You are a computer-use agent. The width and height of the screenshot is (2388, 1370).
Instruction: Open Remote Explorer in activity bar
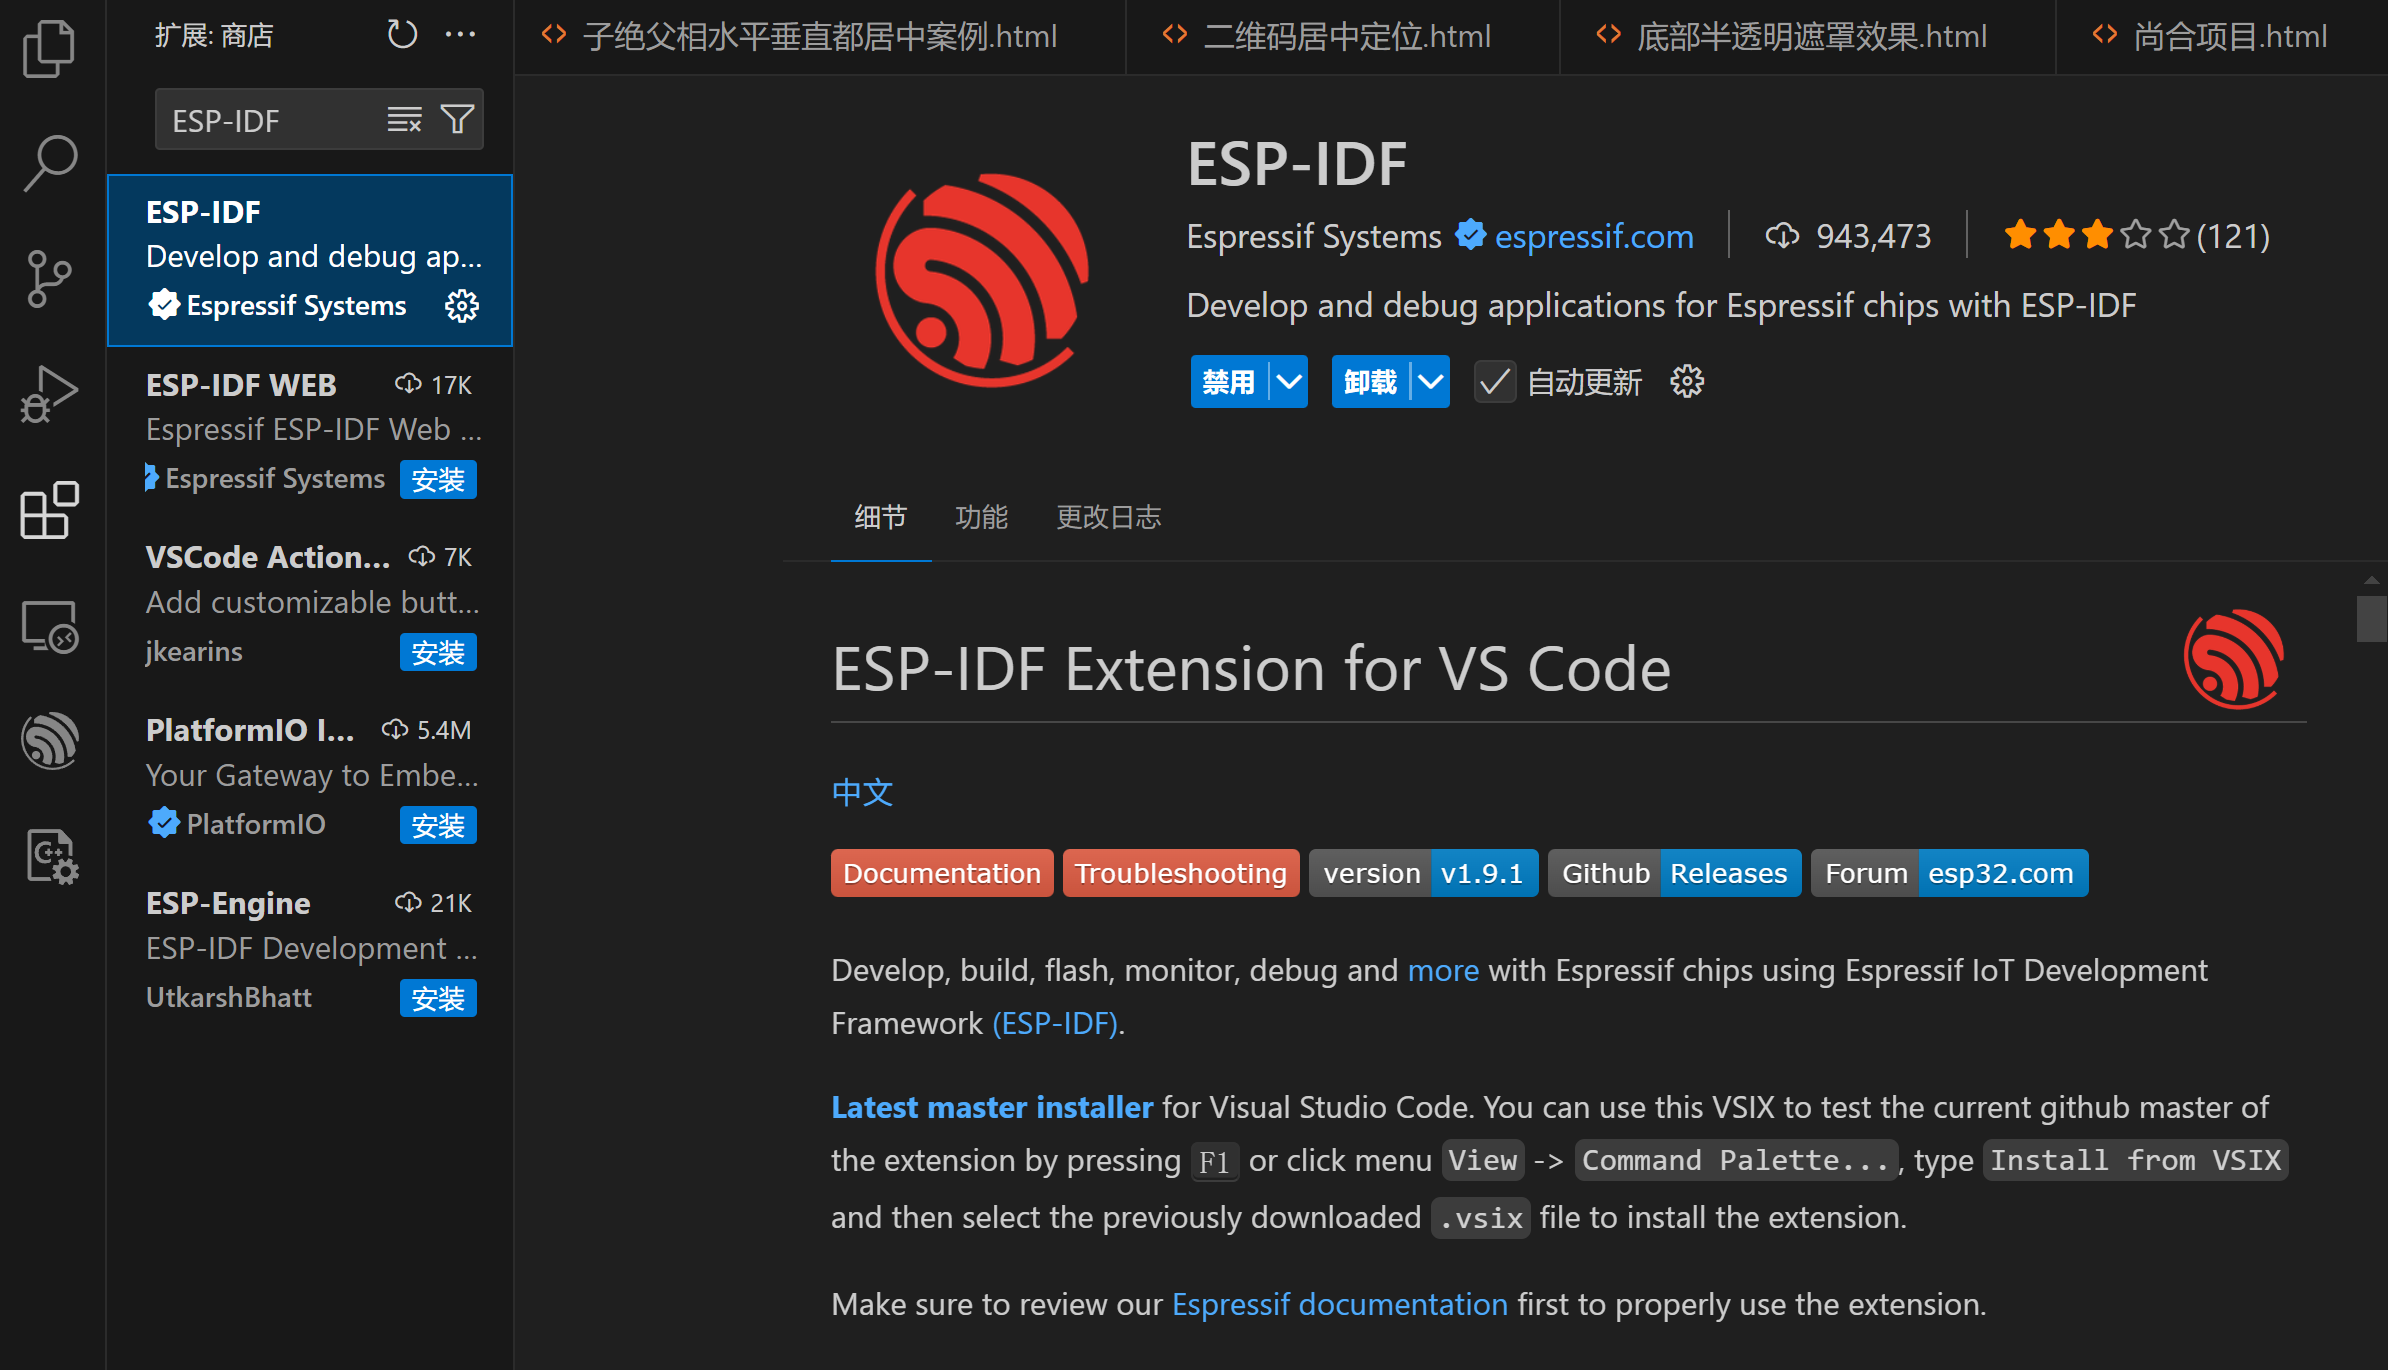click(x=48, y=627)
